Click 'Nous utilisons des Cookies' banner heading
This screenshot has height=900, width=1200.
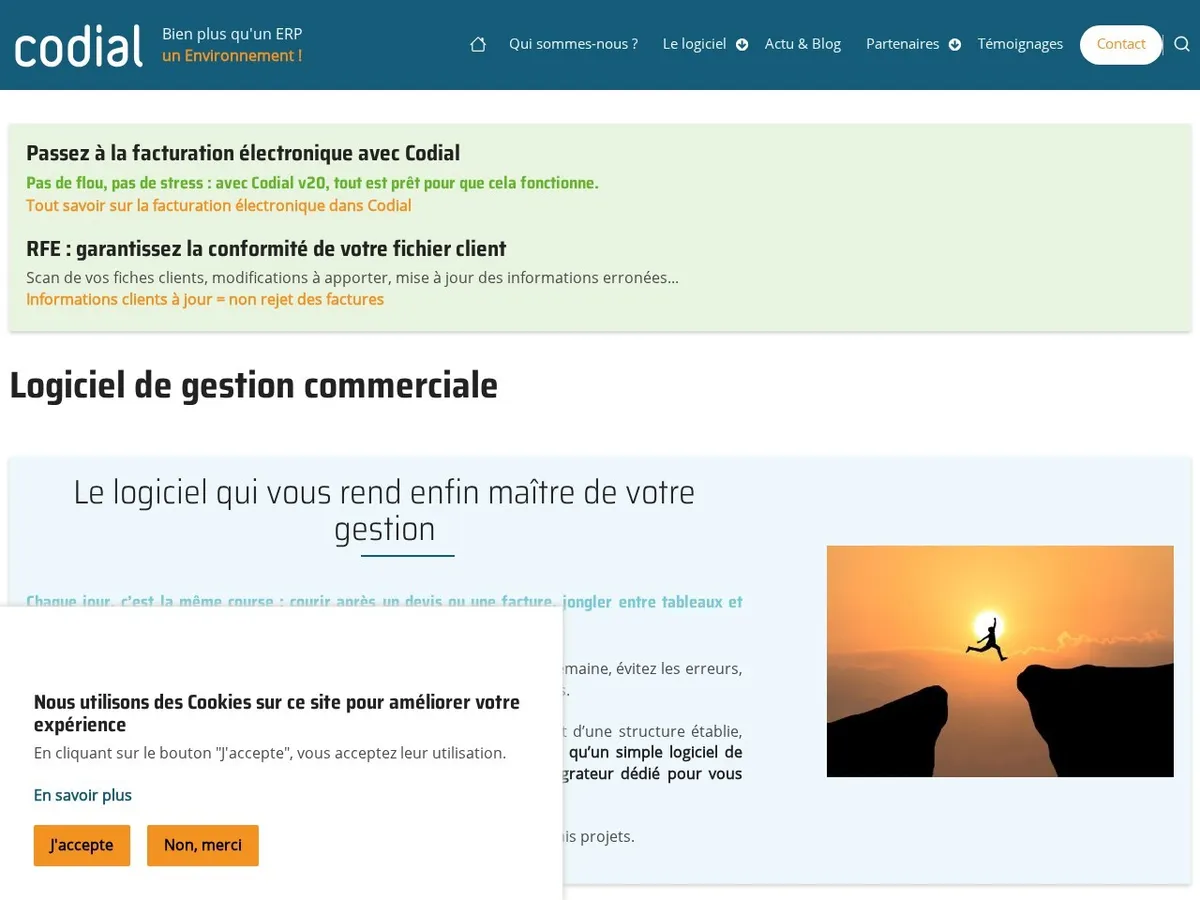click(277, 713)
